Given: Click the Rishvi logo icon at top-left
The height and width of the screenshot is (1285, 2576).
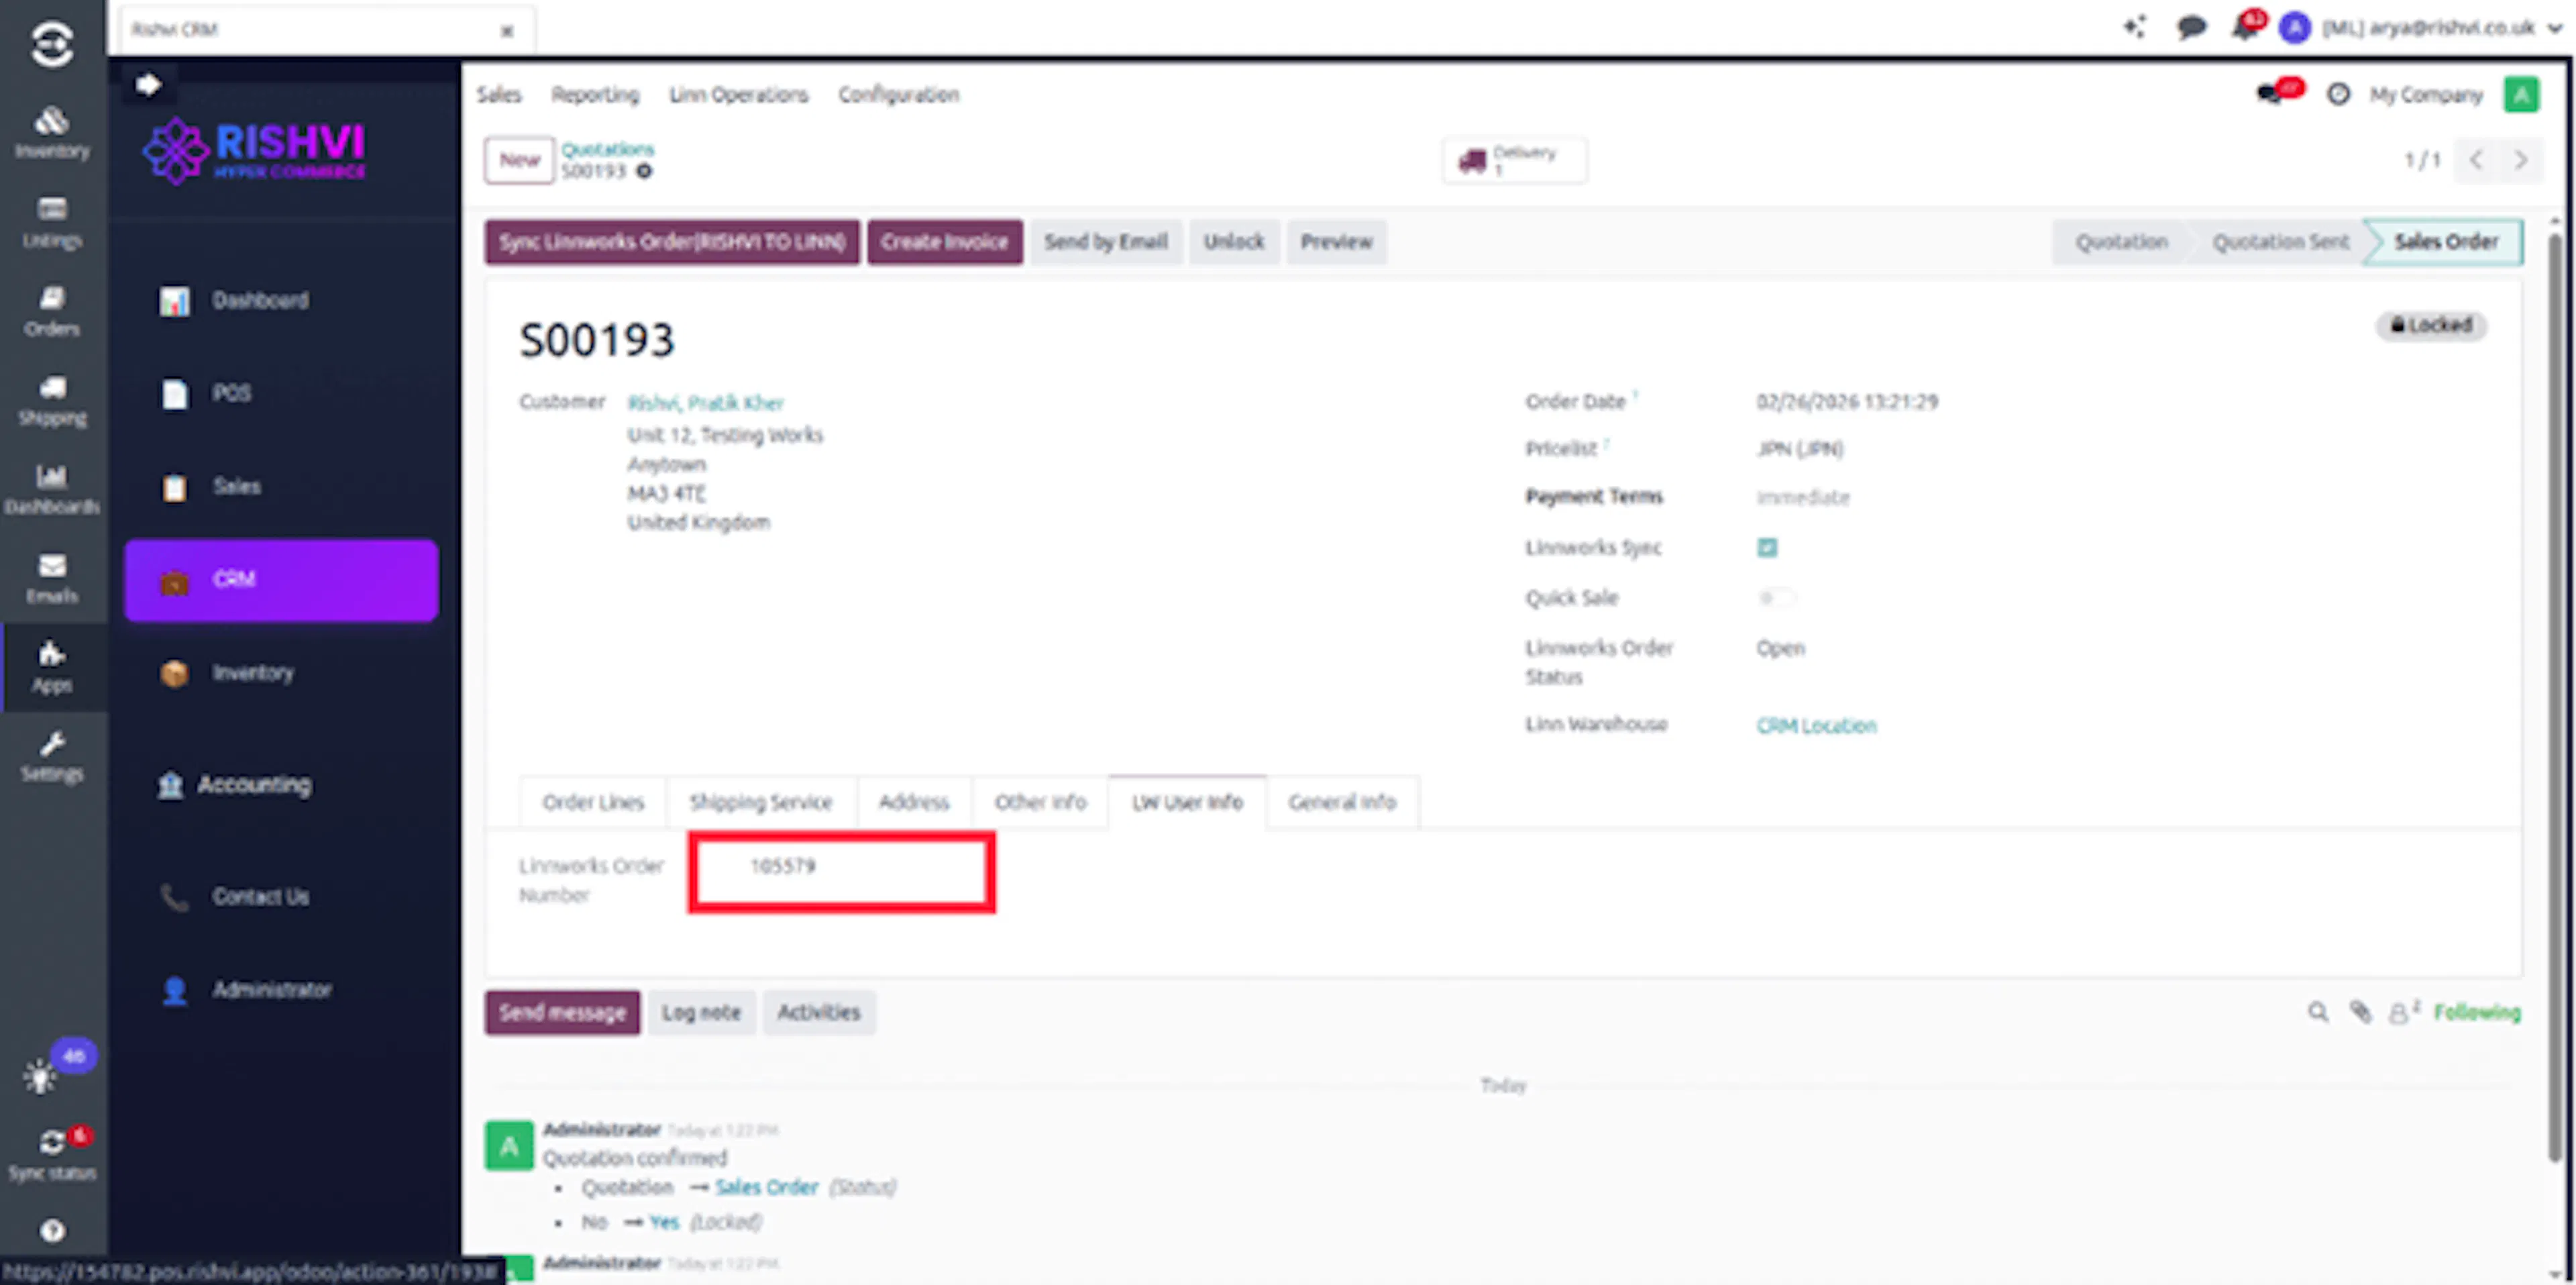Looking at the screenshot, I should 52,44.
